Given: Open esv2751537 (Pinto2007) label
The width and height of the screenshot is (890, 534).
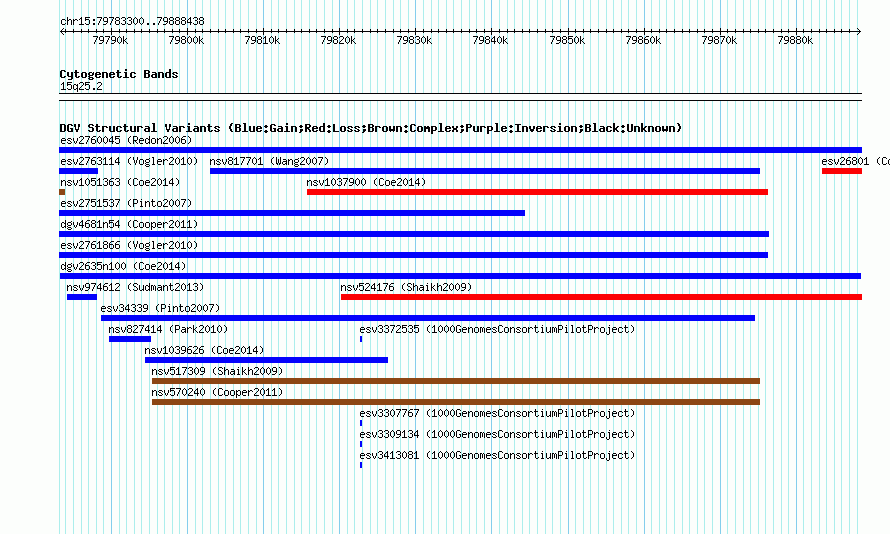Looking at the screenshot, I should [x=126, y=203].
